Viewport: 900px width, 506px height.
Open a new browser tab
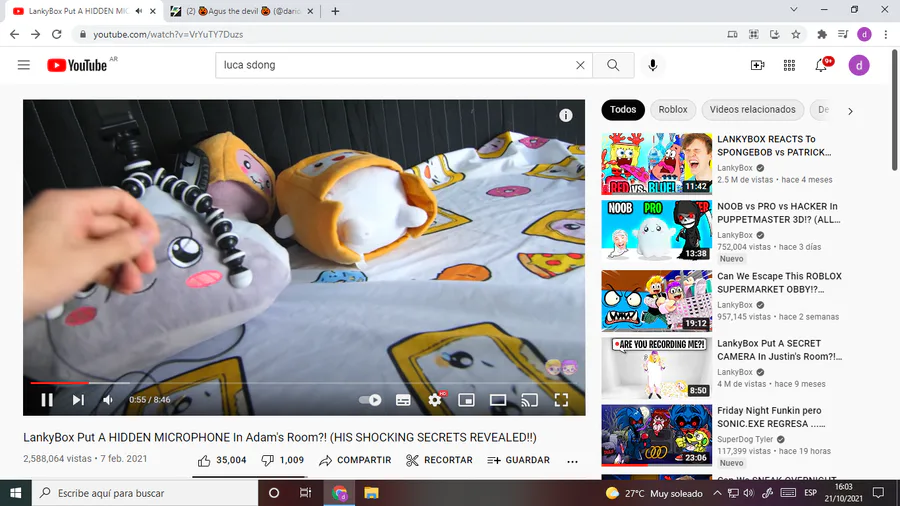click(335, 11)
